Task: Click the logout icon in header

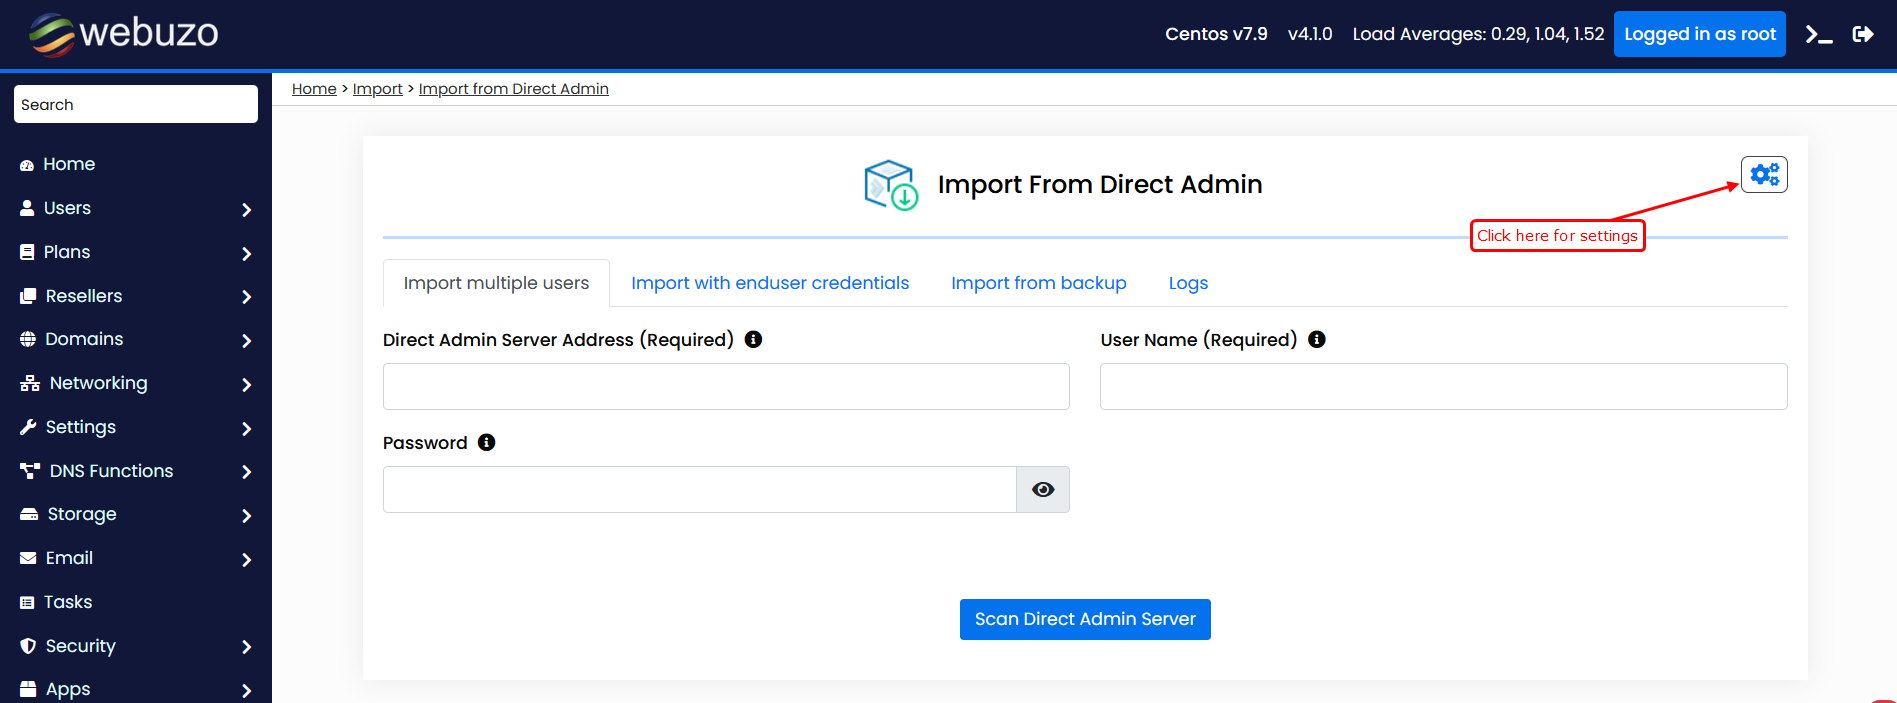Action: 1863,35
